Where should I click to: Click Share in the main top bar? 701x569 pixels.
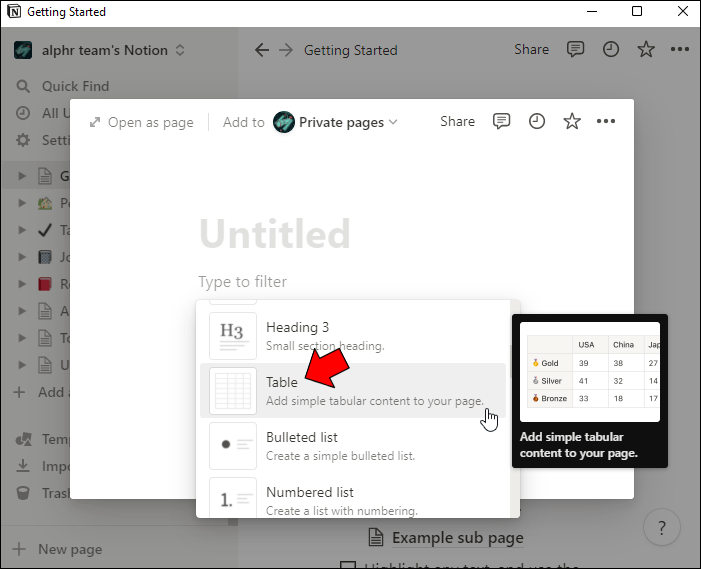[x=531, y=50]
